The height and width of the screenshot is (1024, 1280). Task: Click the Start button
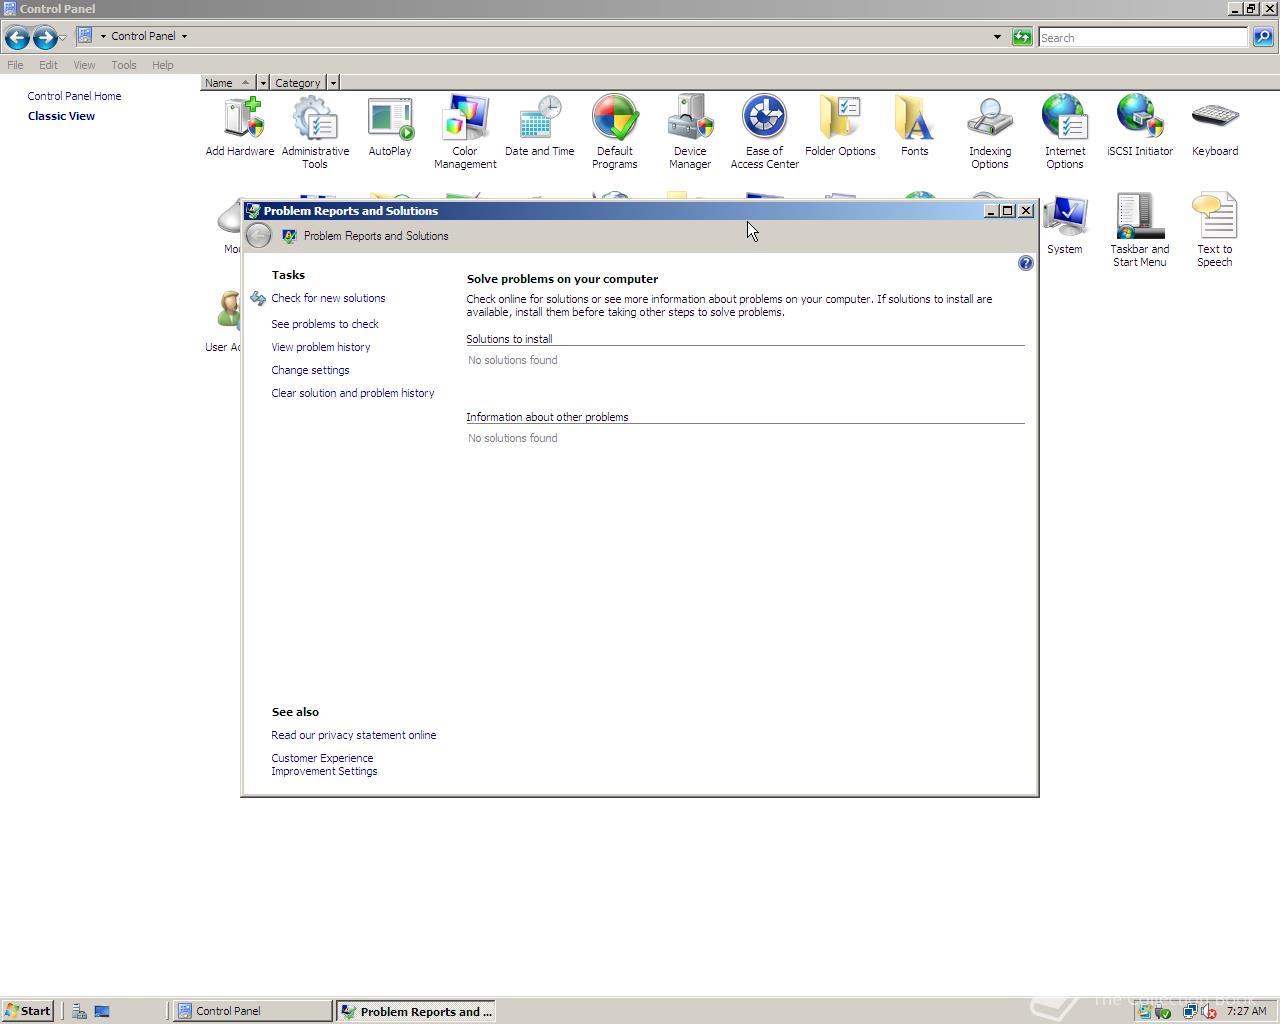pos(27,1011)
